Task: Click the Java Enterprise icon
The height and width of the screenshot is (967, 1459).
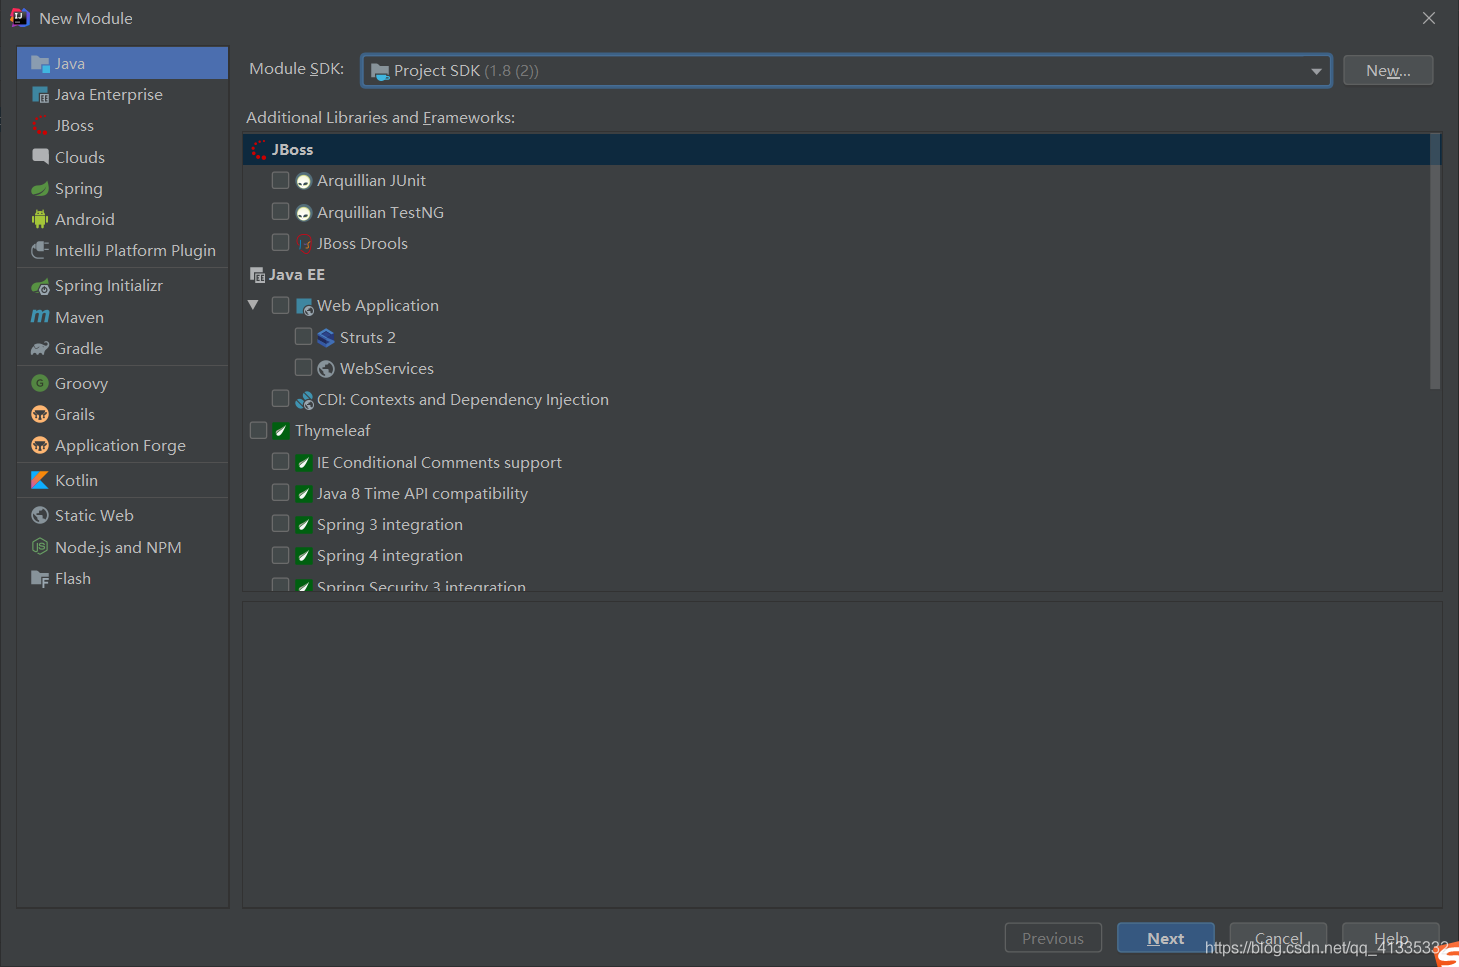Action: coord(40,95)
